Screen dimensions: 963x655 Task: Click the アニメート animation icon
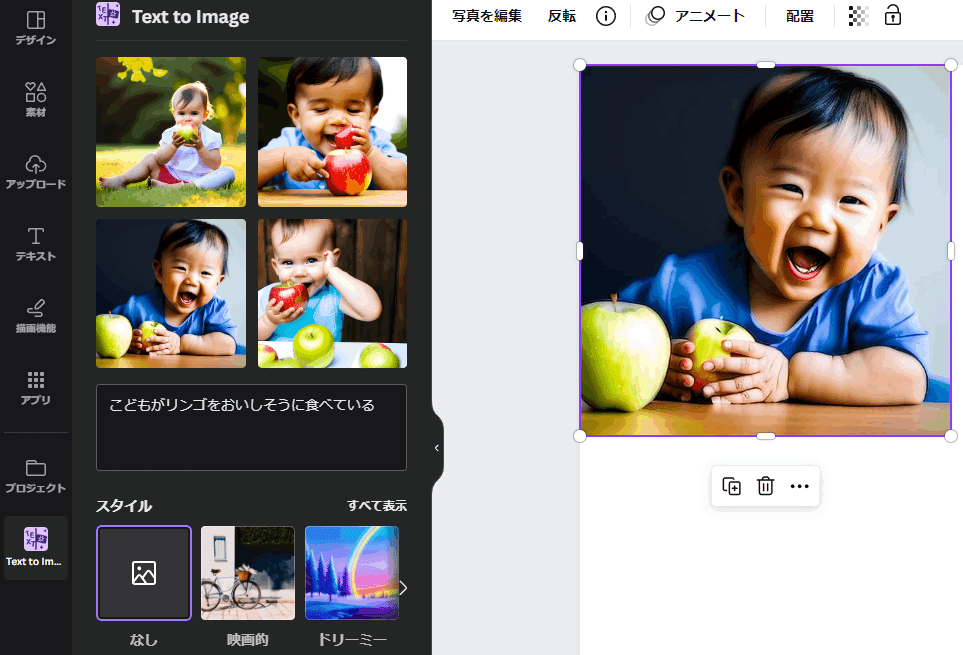tap(655, 16)
